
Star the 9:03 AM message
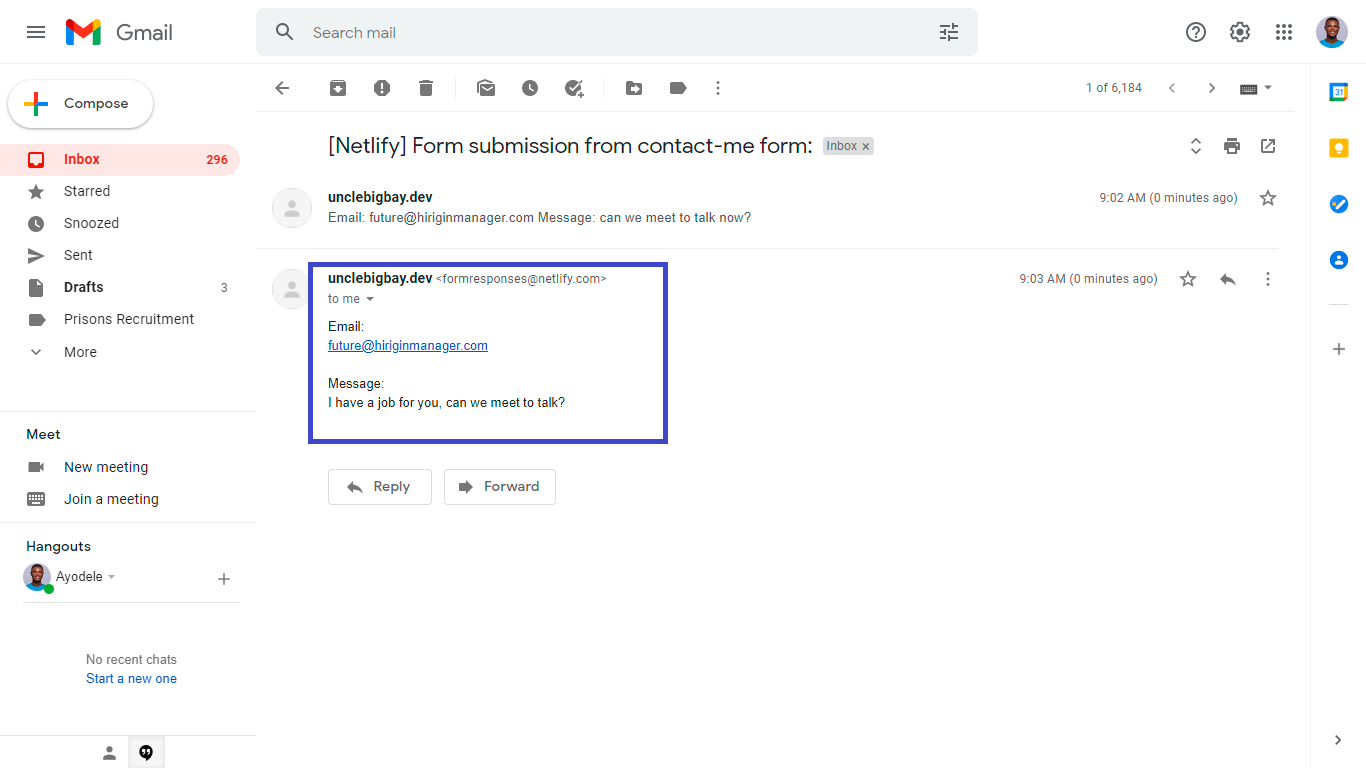pos(1188,279)
